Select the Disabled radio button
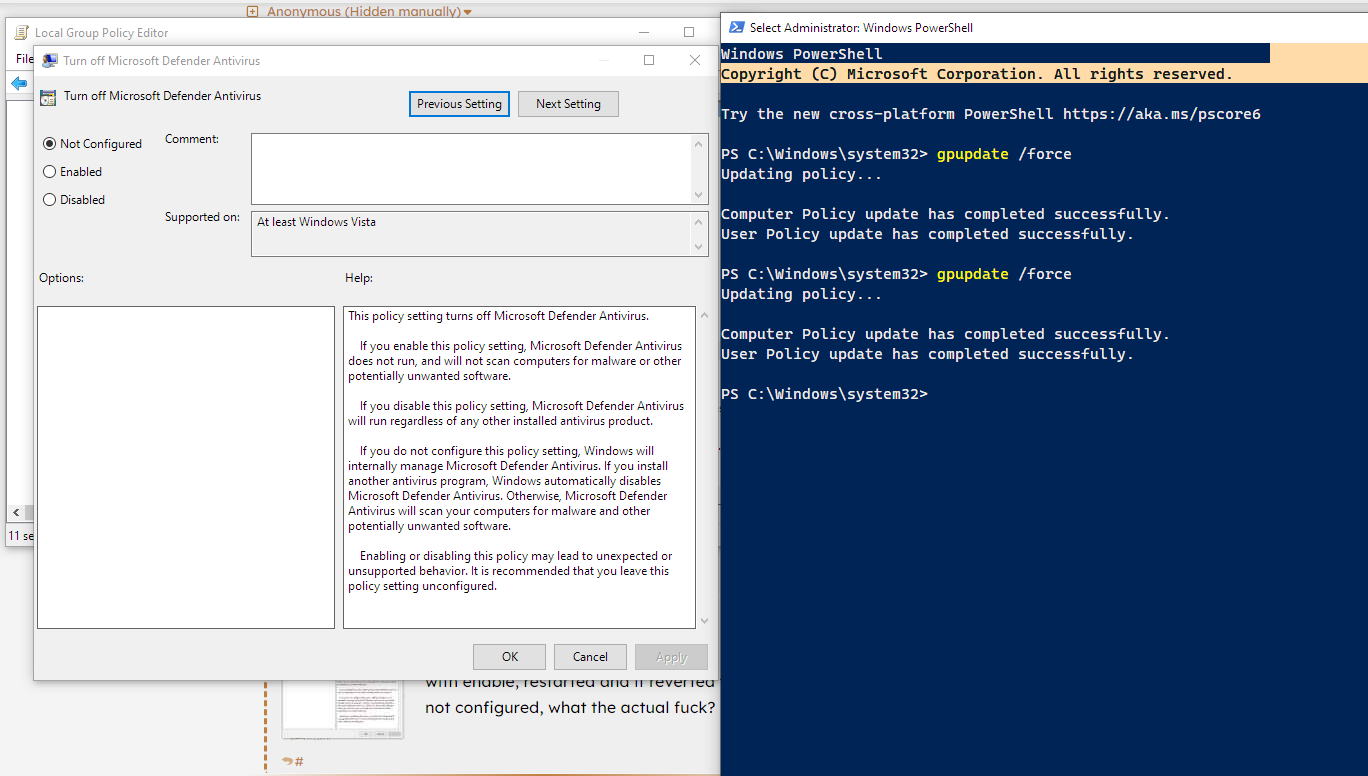This screenshot has width=1368, height=776. tap(50, 200)
